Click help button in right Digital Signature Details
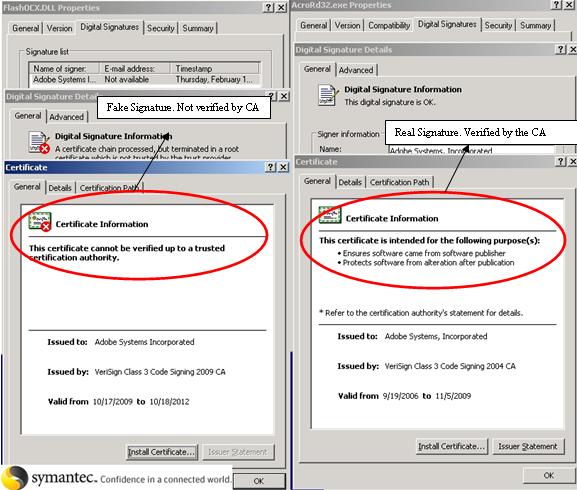The width and height of the screenshot is (577, 490). coord(560,49)
